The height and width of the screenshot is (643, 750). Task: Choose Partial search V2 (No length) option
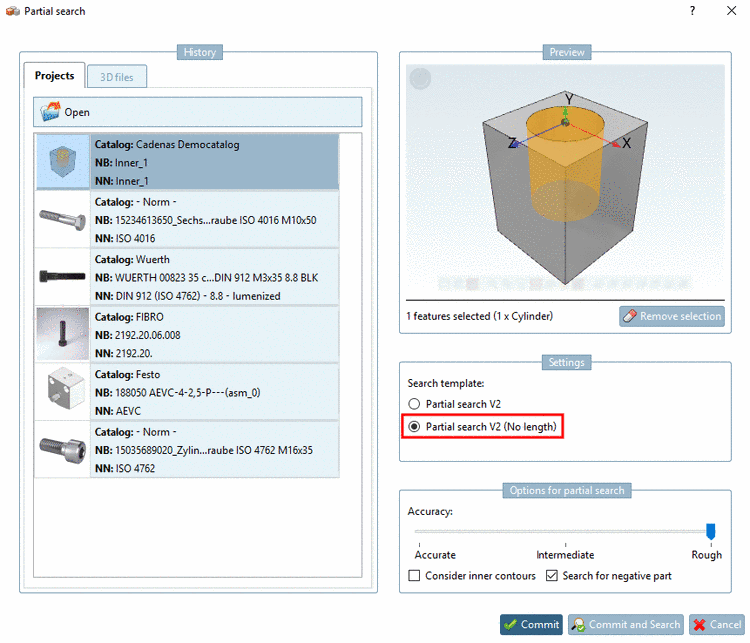pyautogui.click(x=483, y=426)
